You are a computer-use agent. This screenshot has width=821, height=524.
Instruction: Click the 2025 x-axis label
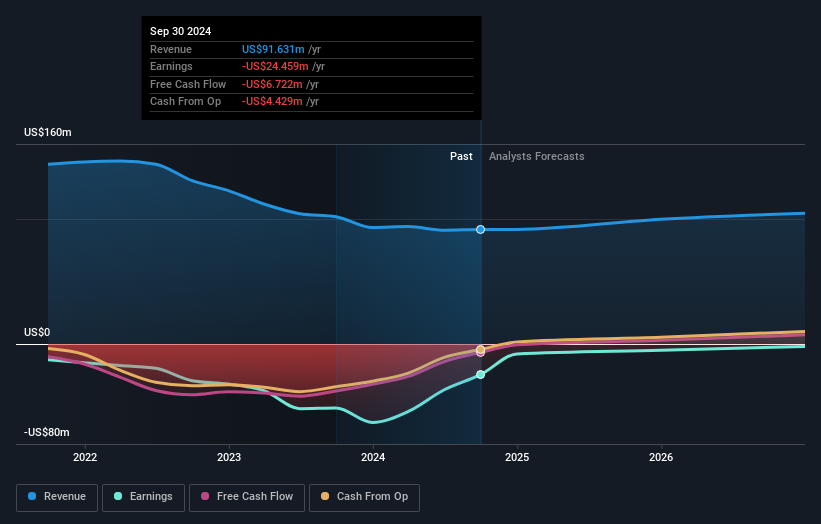[x=517, y=457]
